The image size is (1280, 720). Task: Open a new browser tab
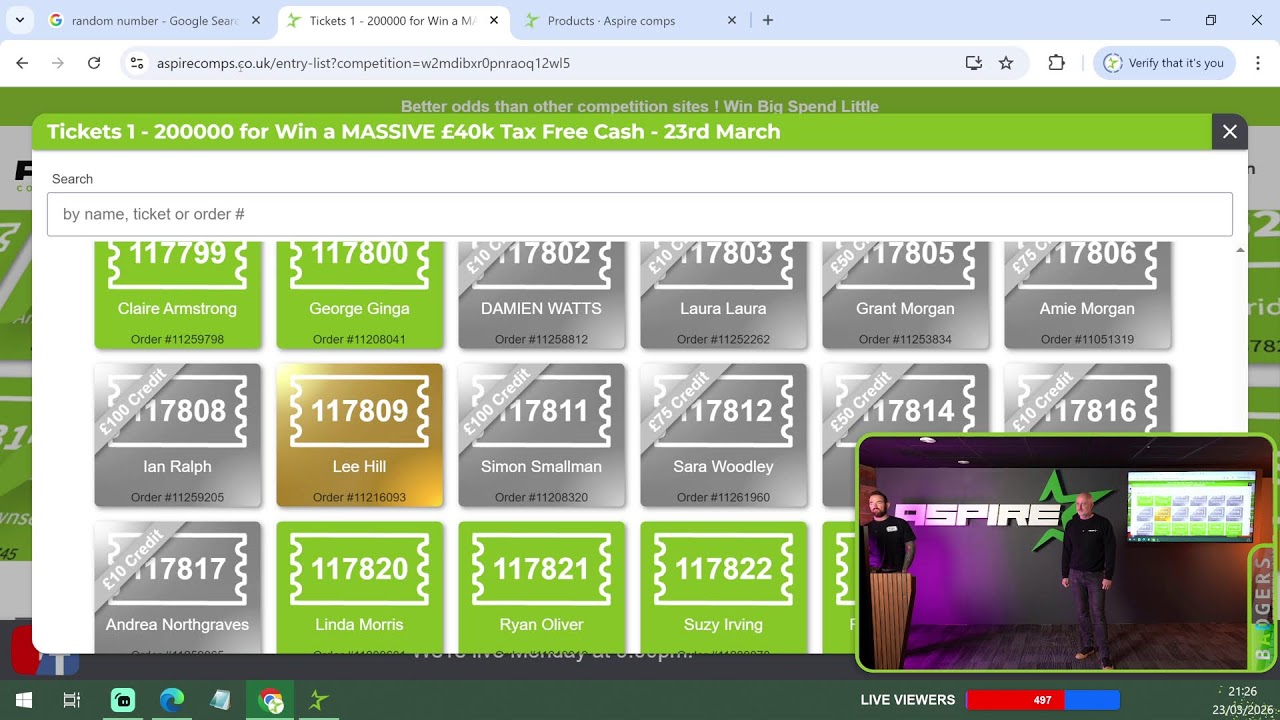(x=768, y=20)
